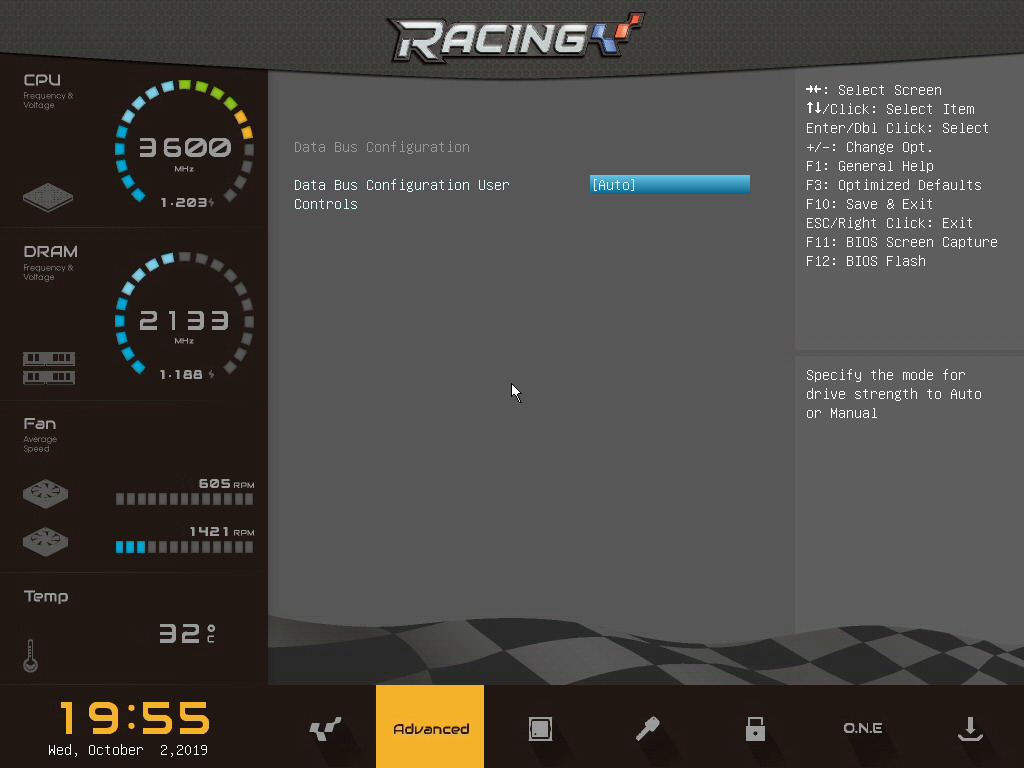Open the Main tab with the Racing logo icon
This screenshot has height=768, width=1024.
(x=325, y=728)
